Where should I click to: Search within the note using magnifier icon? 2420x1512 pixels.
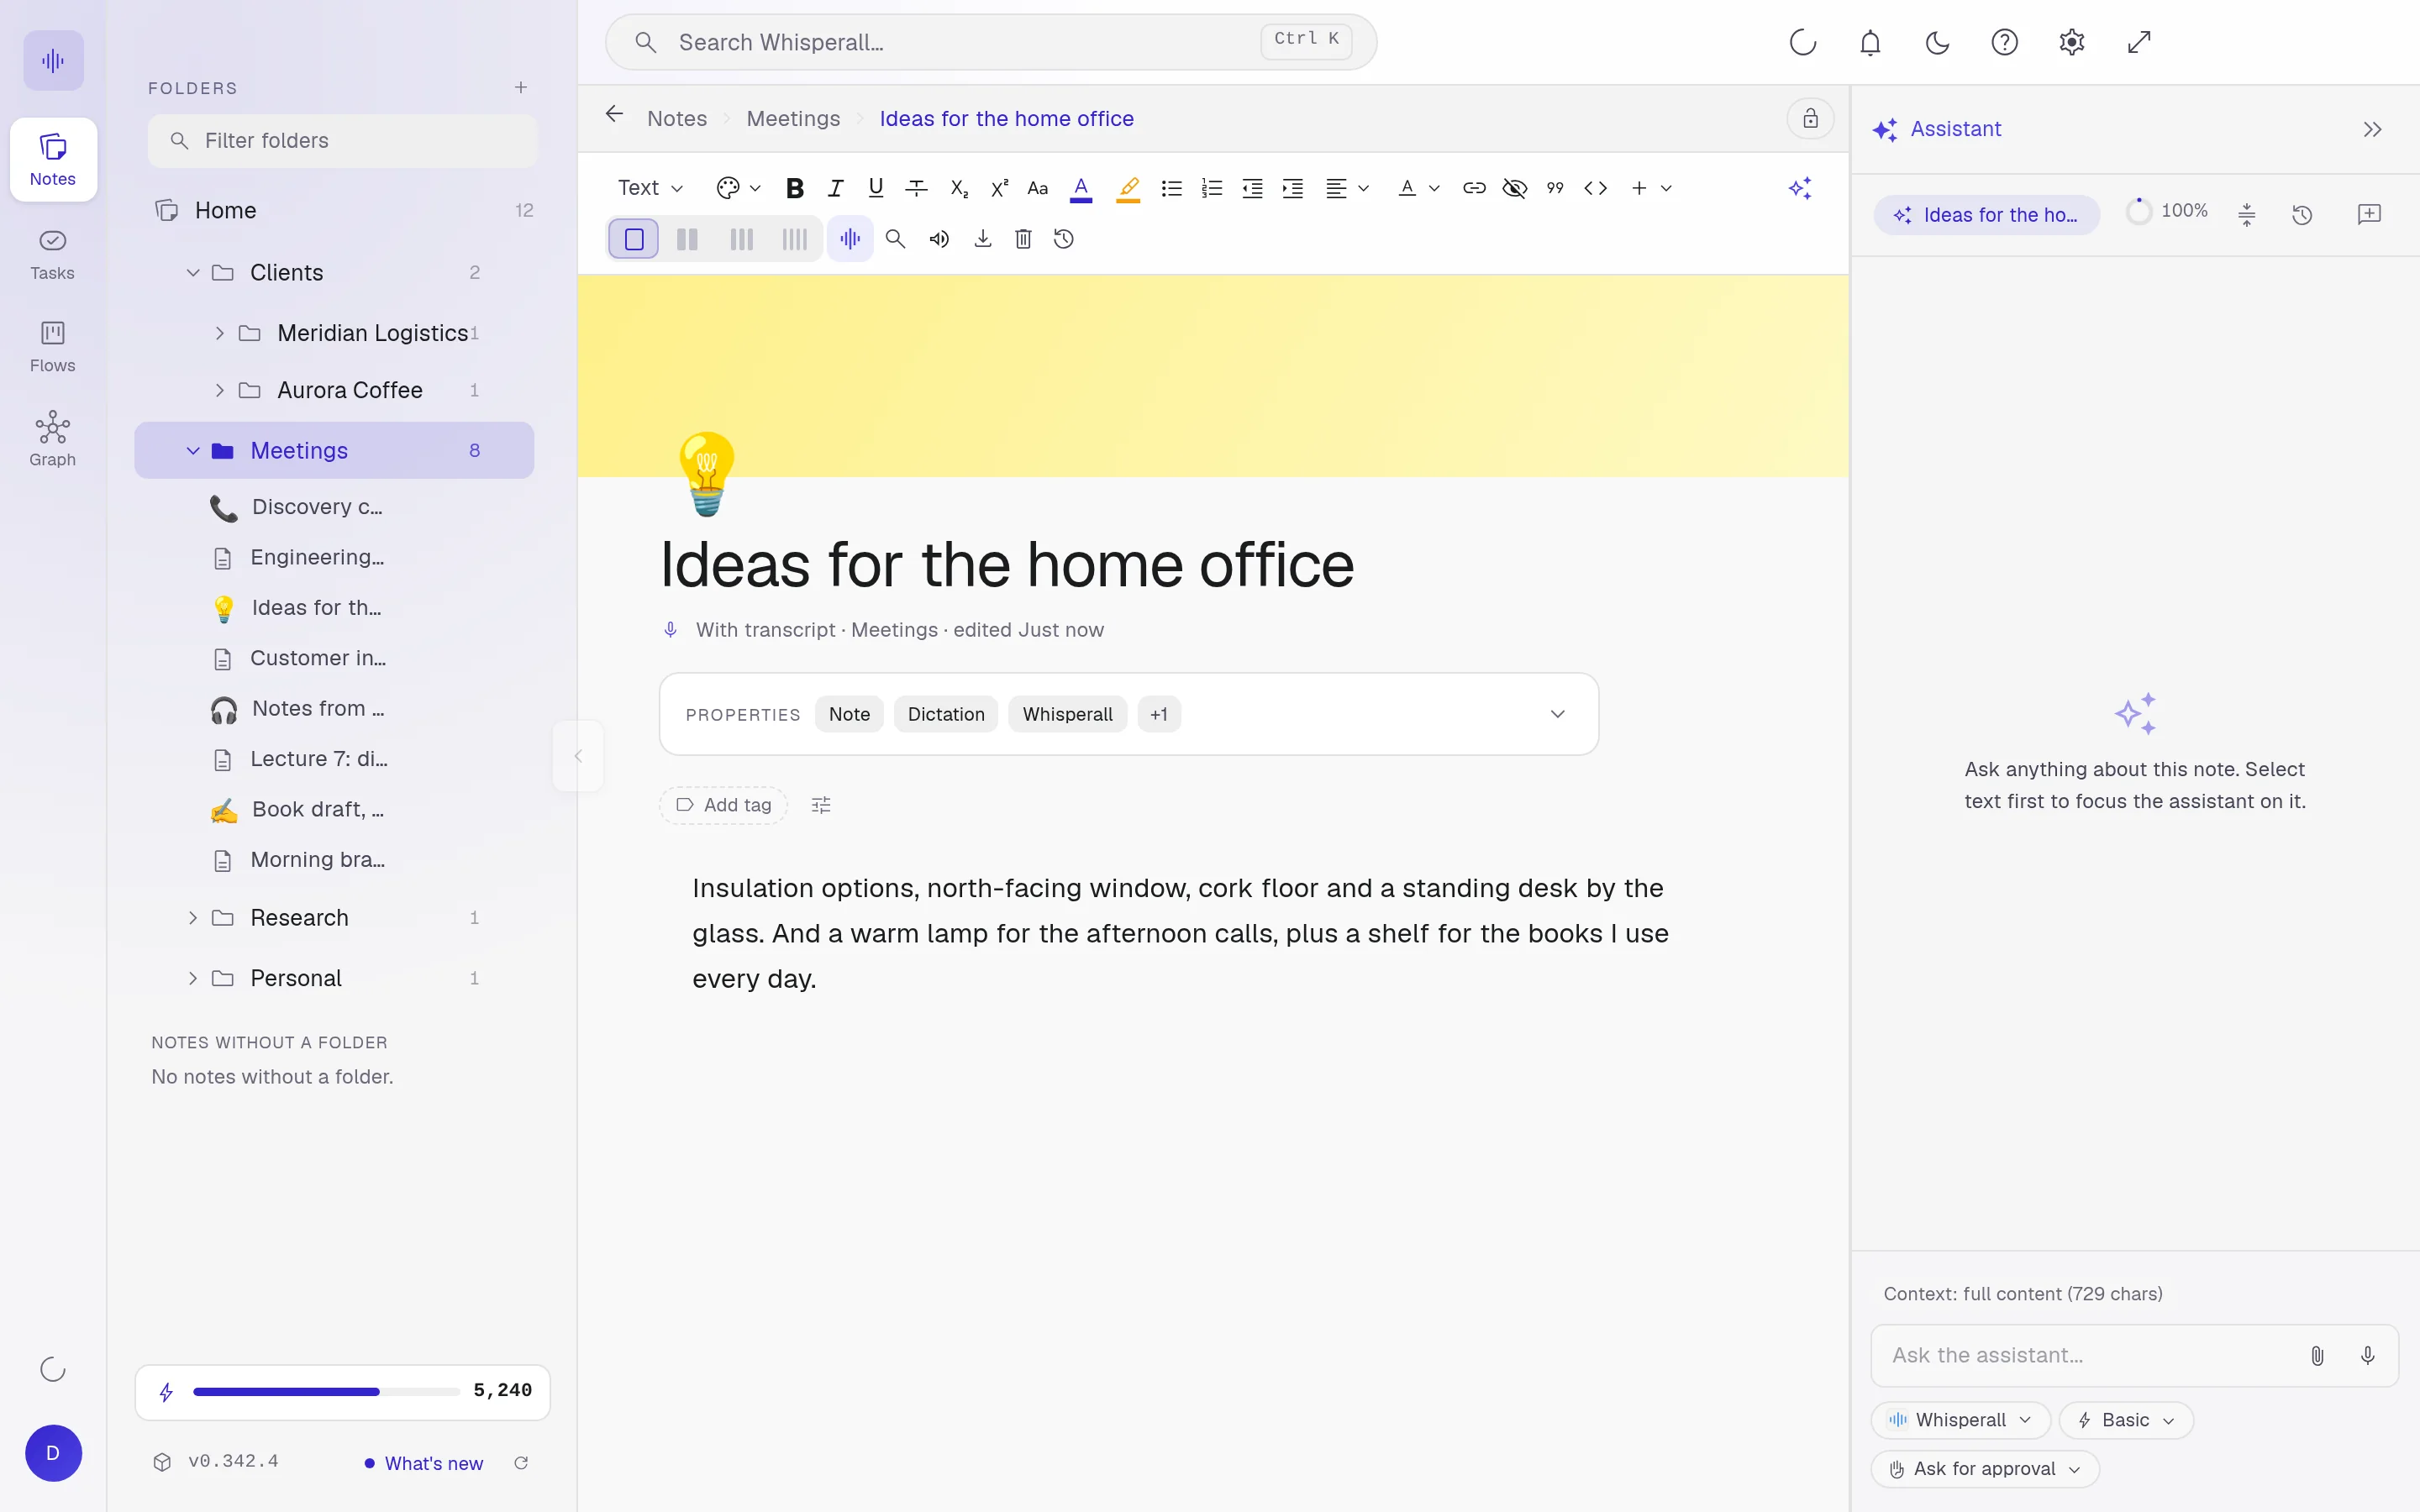[x=895, y=239]
